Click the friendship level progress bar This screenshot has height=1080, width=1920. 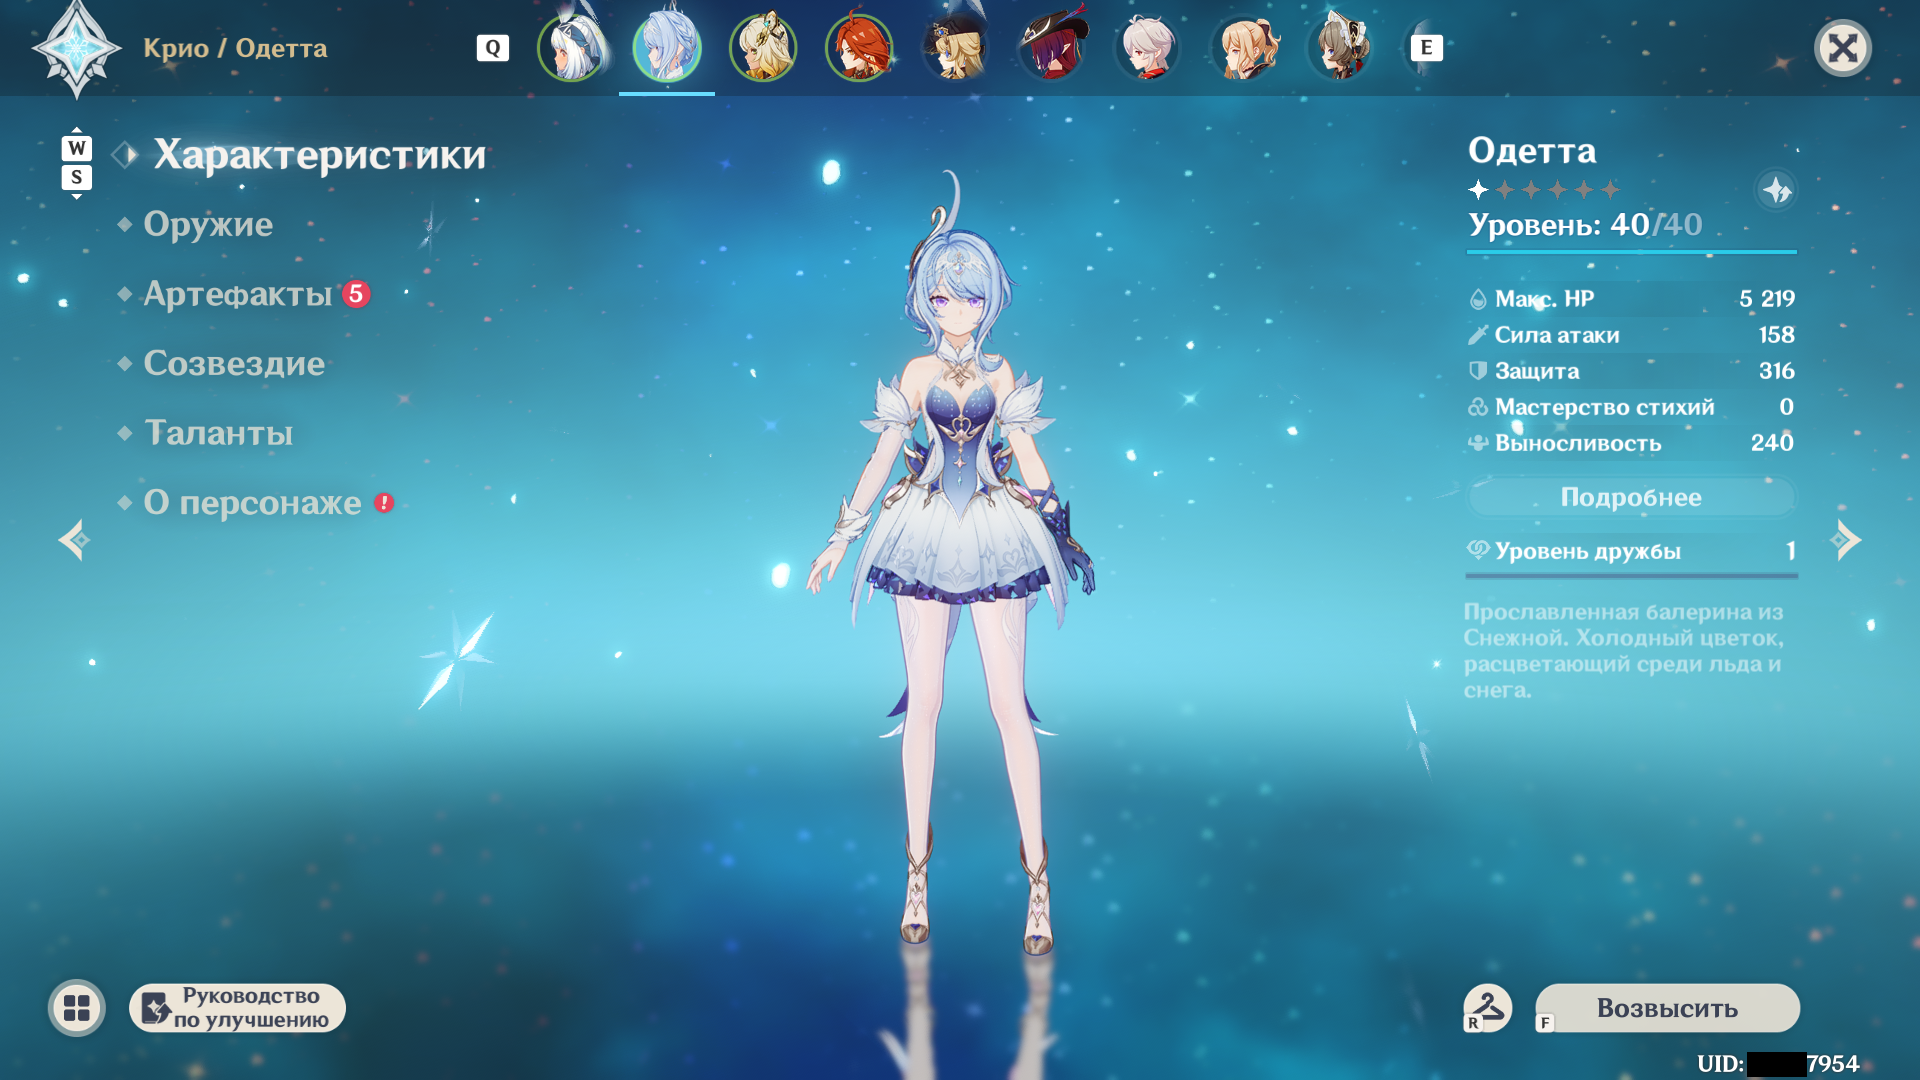(x=1631, y=575)
